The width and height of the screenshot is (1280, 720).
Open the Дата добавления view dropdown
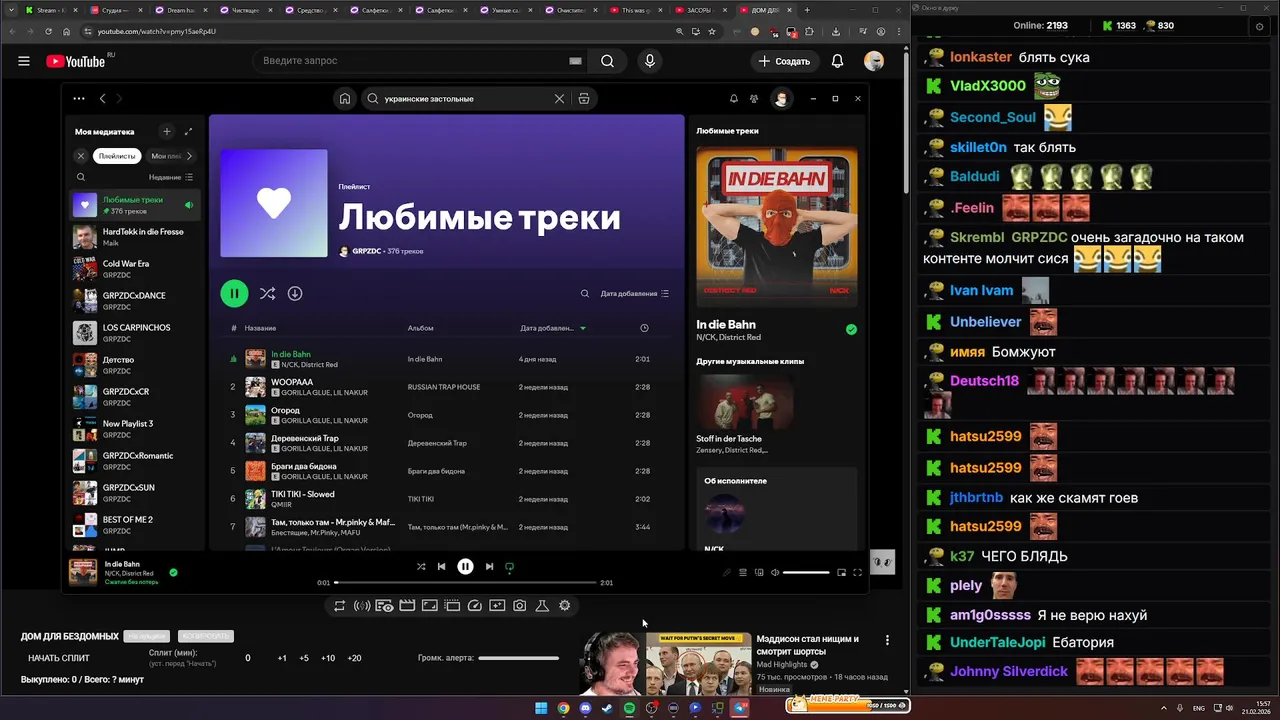point(635,293)
